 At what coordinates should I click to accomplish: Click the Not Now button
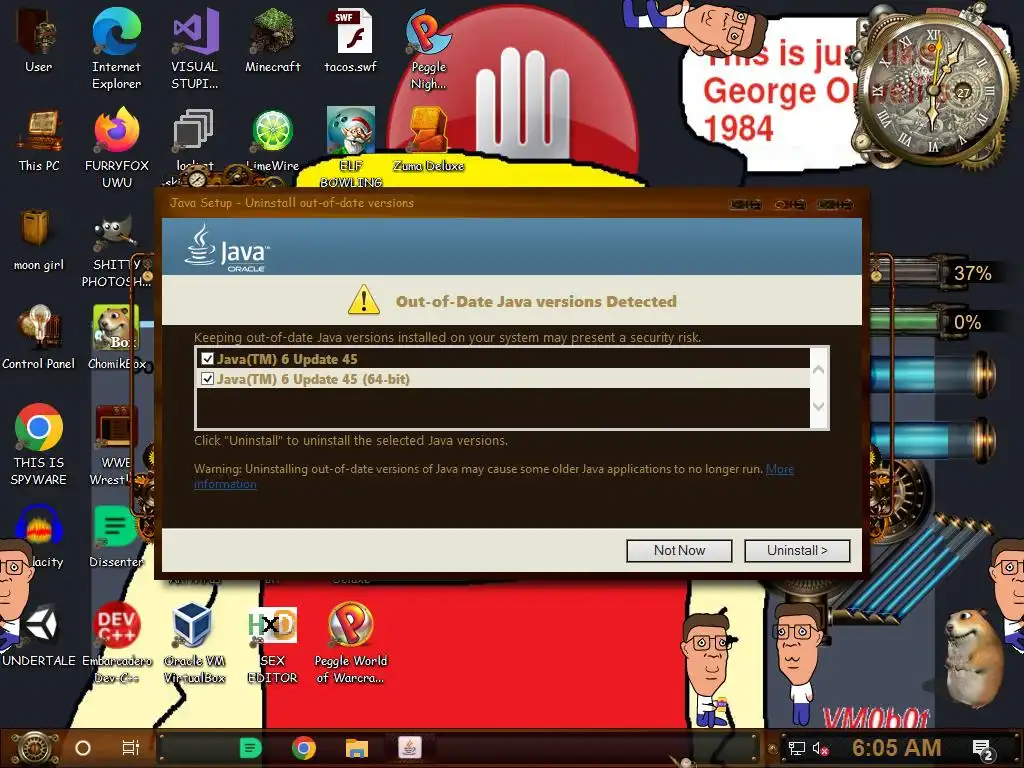click(679, 551)
